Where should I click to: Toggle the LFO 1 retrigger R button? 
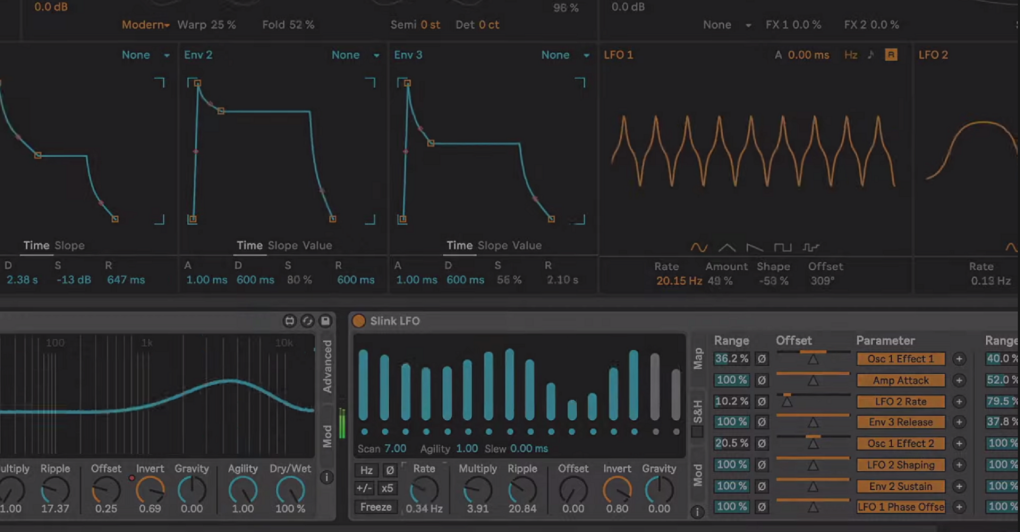(891, 55)
